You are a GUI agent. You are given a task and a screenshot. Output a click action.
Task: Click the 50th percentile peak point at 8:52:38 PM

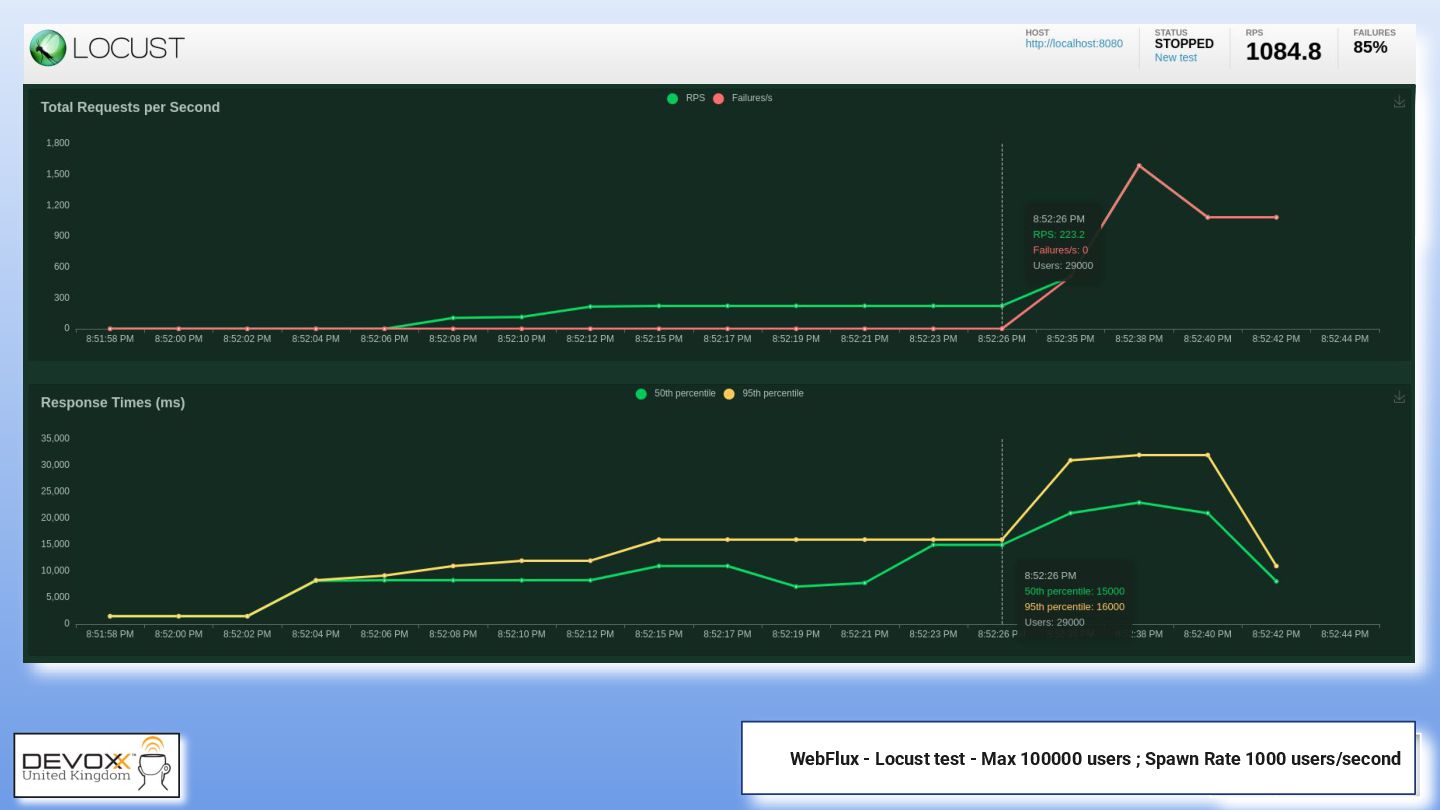tap(1139, 502)
